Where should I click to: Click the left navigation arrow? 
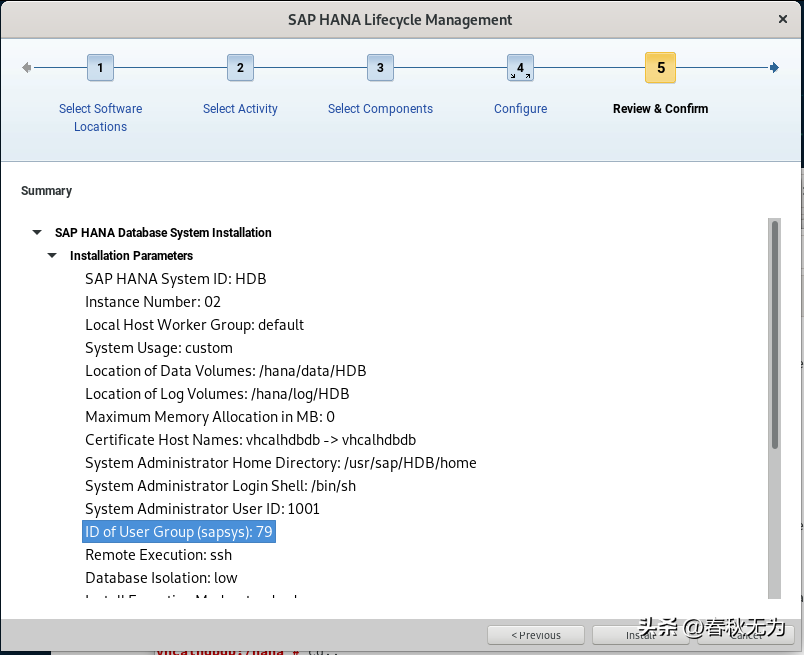[27, 68]
